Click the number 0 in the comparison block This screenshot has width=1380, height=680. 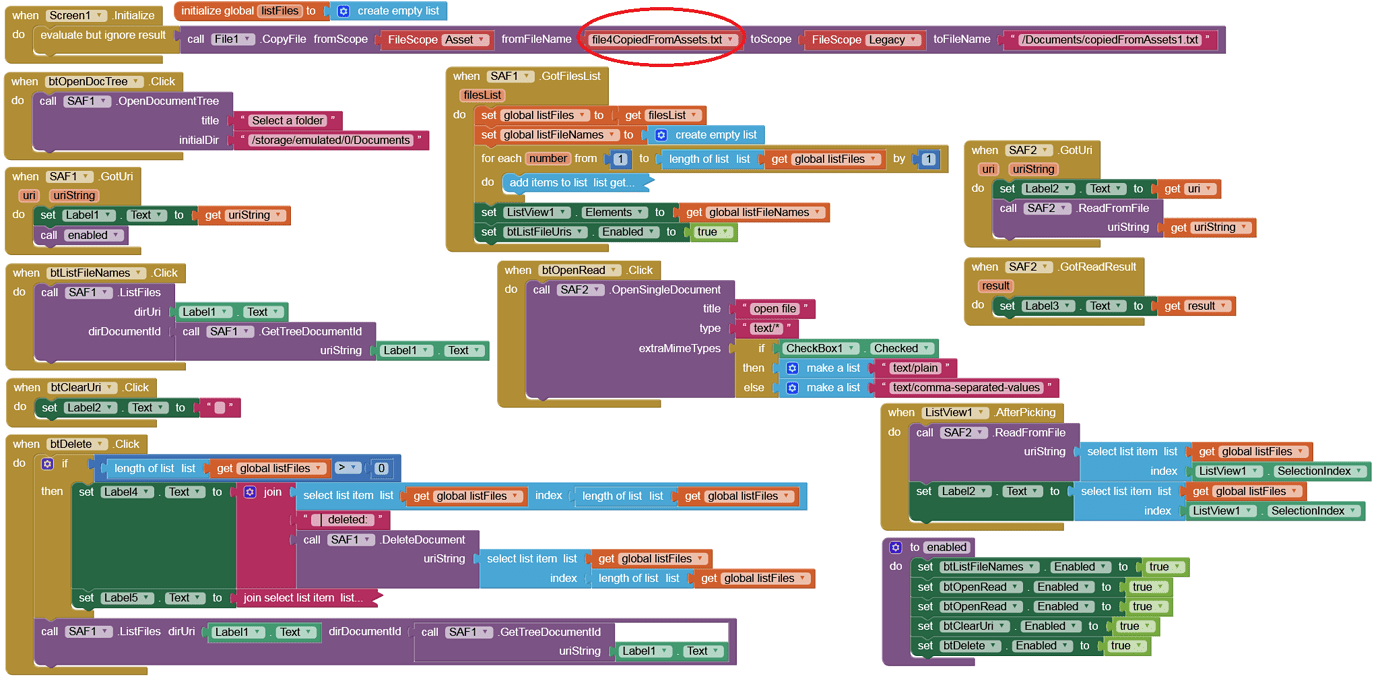[x=381, y=468]
